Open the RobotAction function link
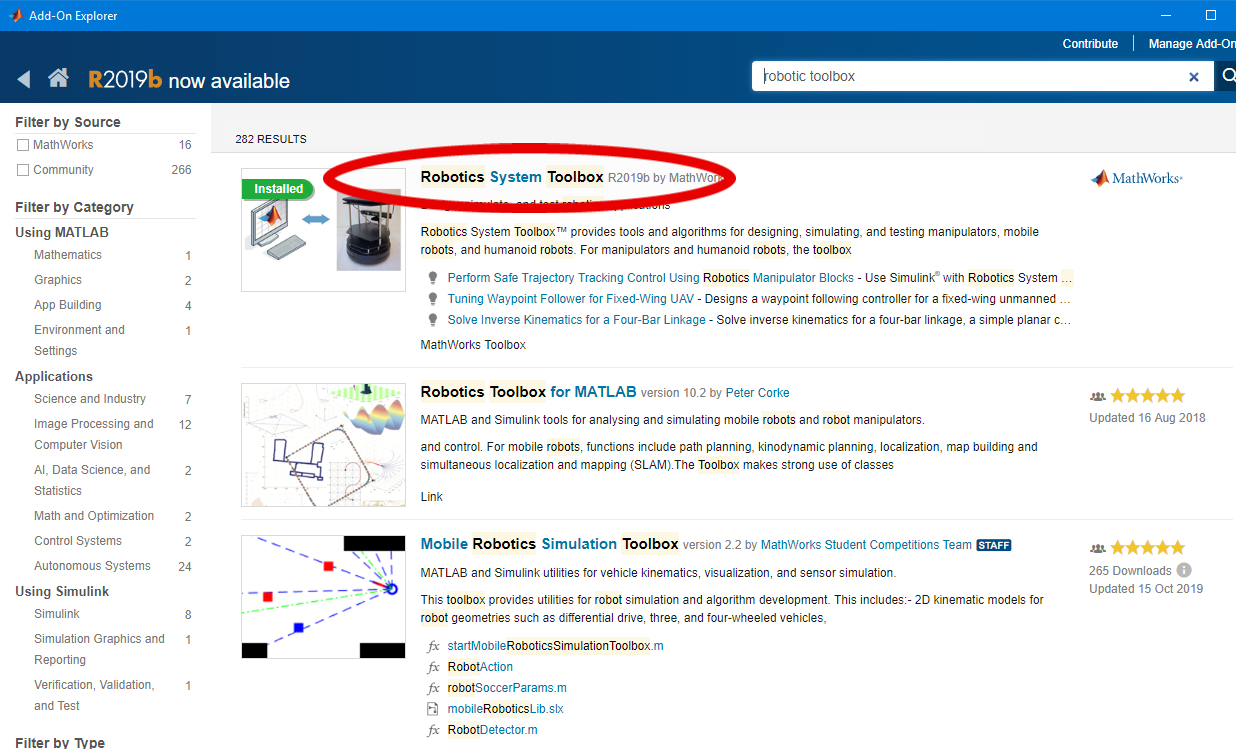The image size is (1236, 749). click(x=480, y=667)
